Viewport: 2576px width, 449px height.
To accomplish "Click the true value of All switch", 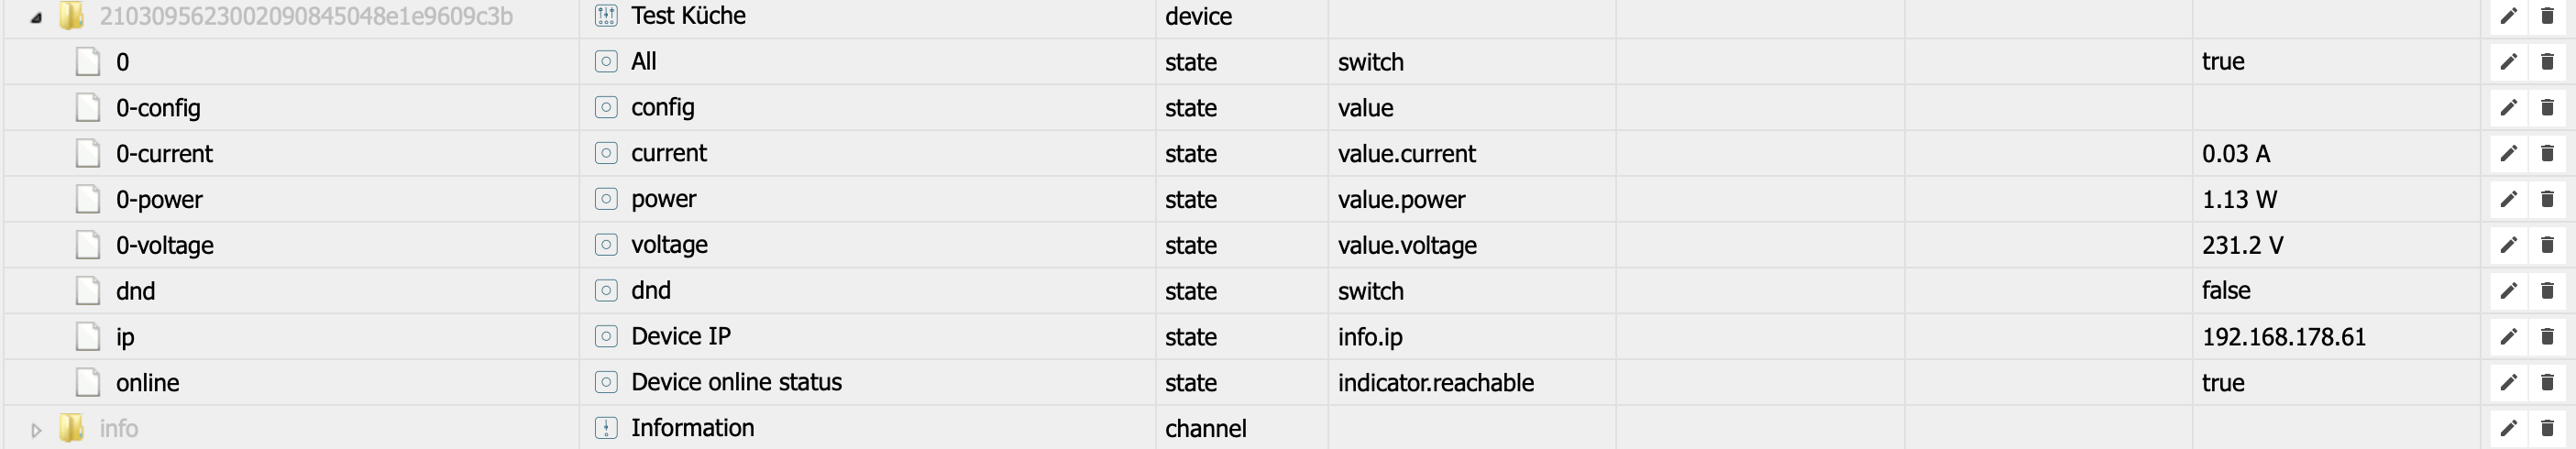I will pos(2222,62).
